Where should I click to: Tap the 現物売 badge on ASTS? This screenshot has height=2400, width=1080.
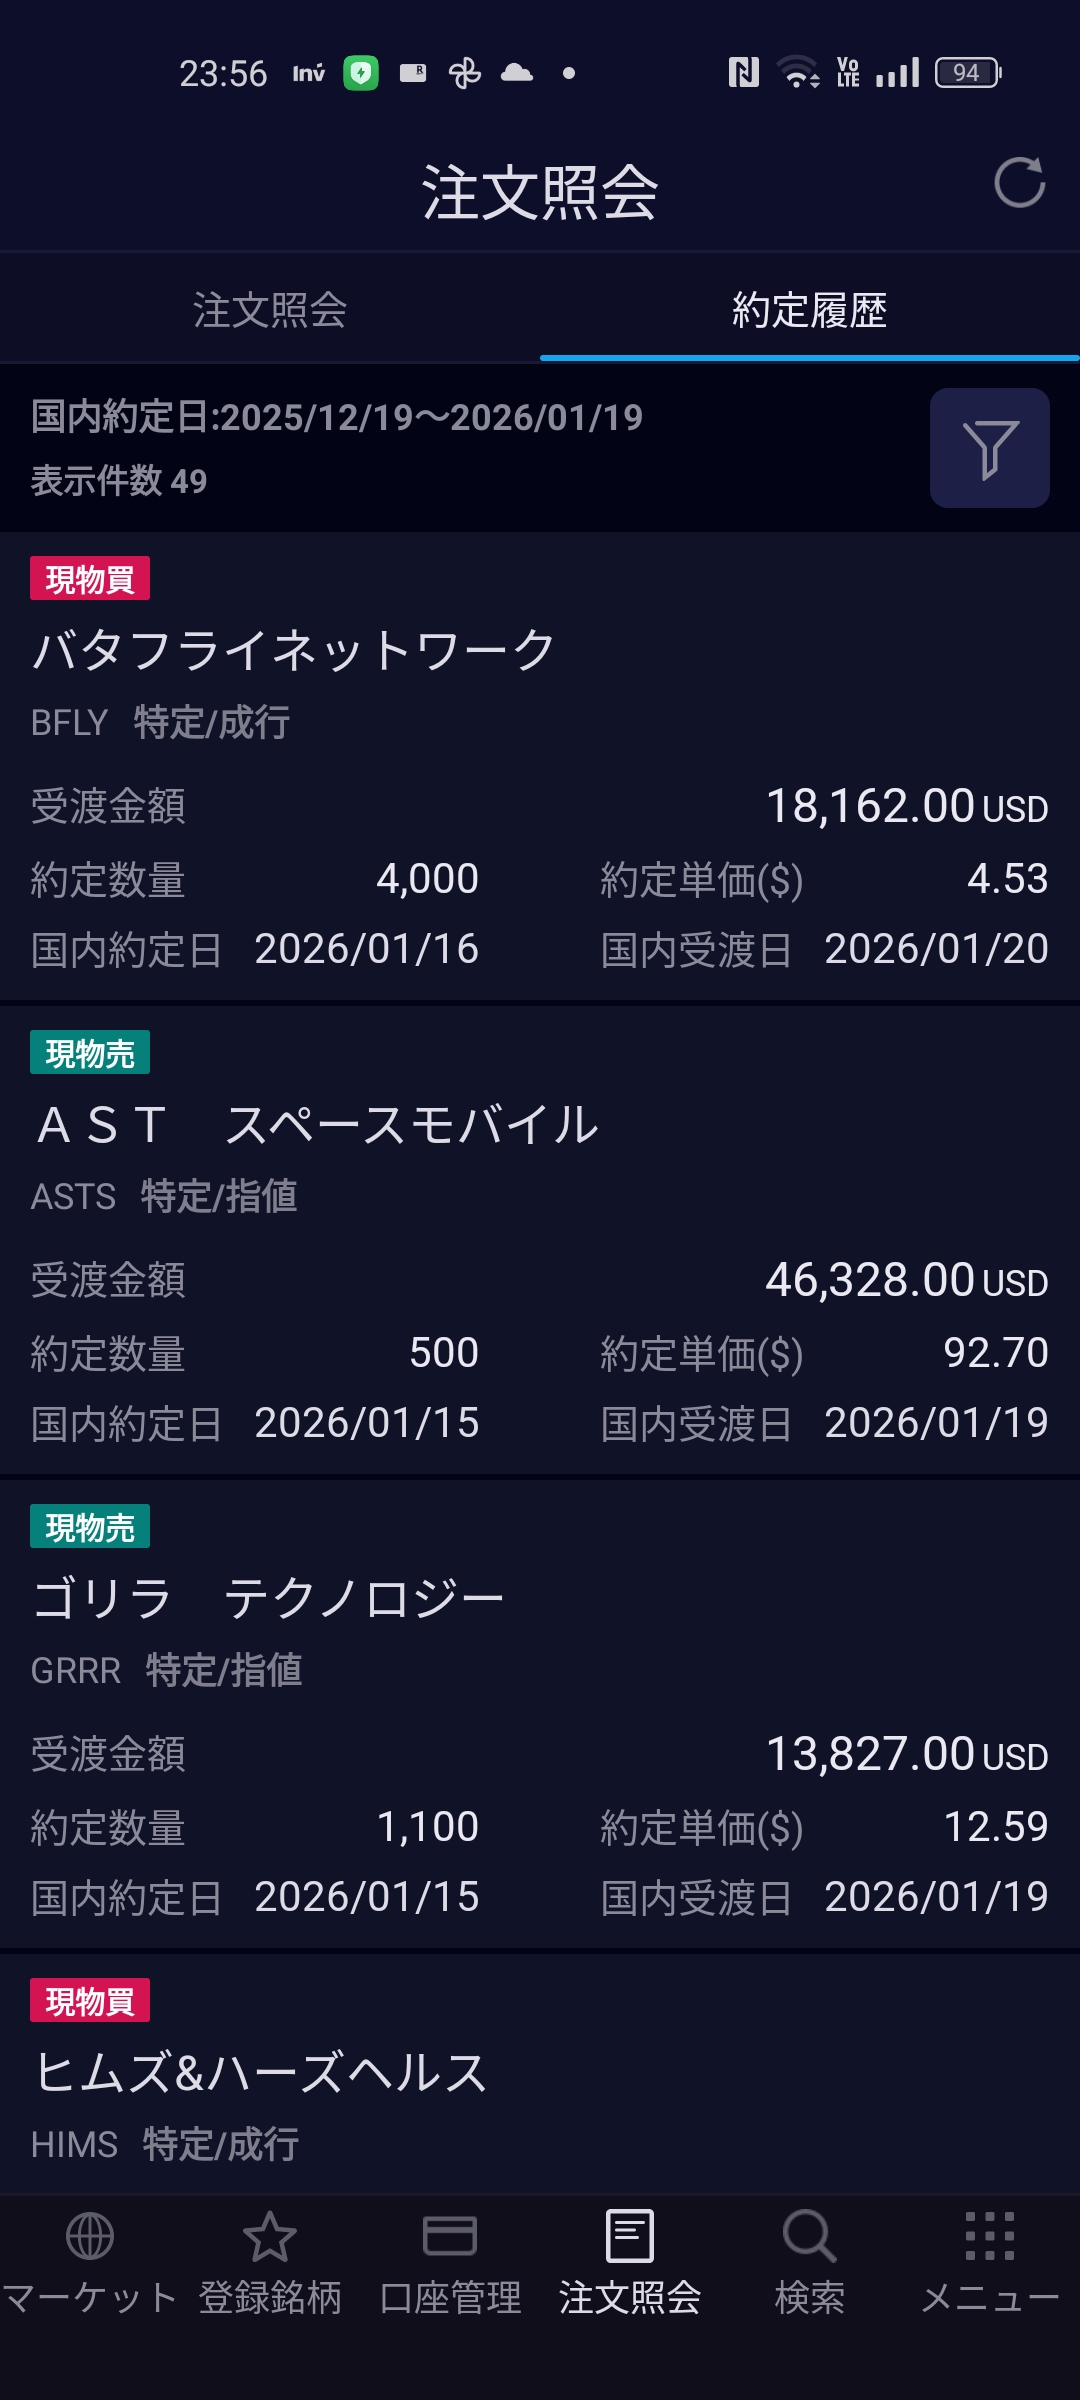[90, 1053]
